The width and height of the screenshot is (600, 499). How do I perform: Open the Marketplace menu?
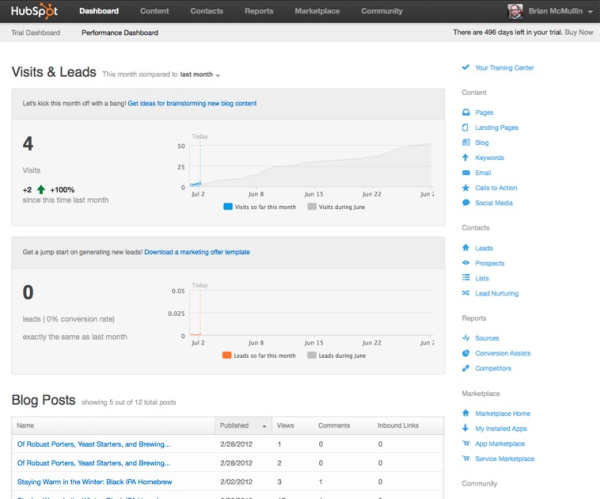(317, 11)
